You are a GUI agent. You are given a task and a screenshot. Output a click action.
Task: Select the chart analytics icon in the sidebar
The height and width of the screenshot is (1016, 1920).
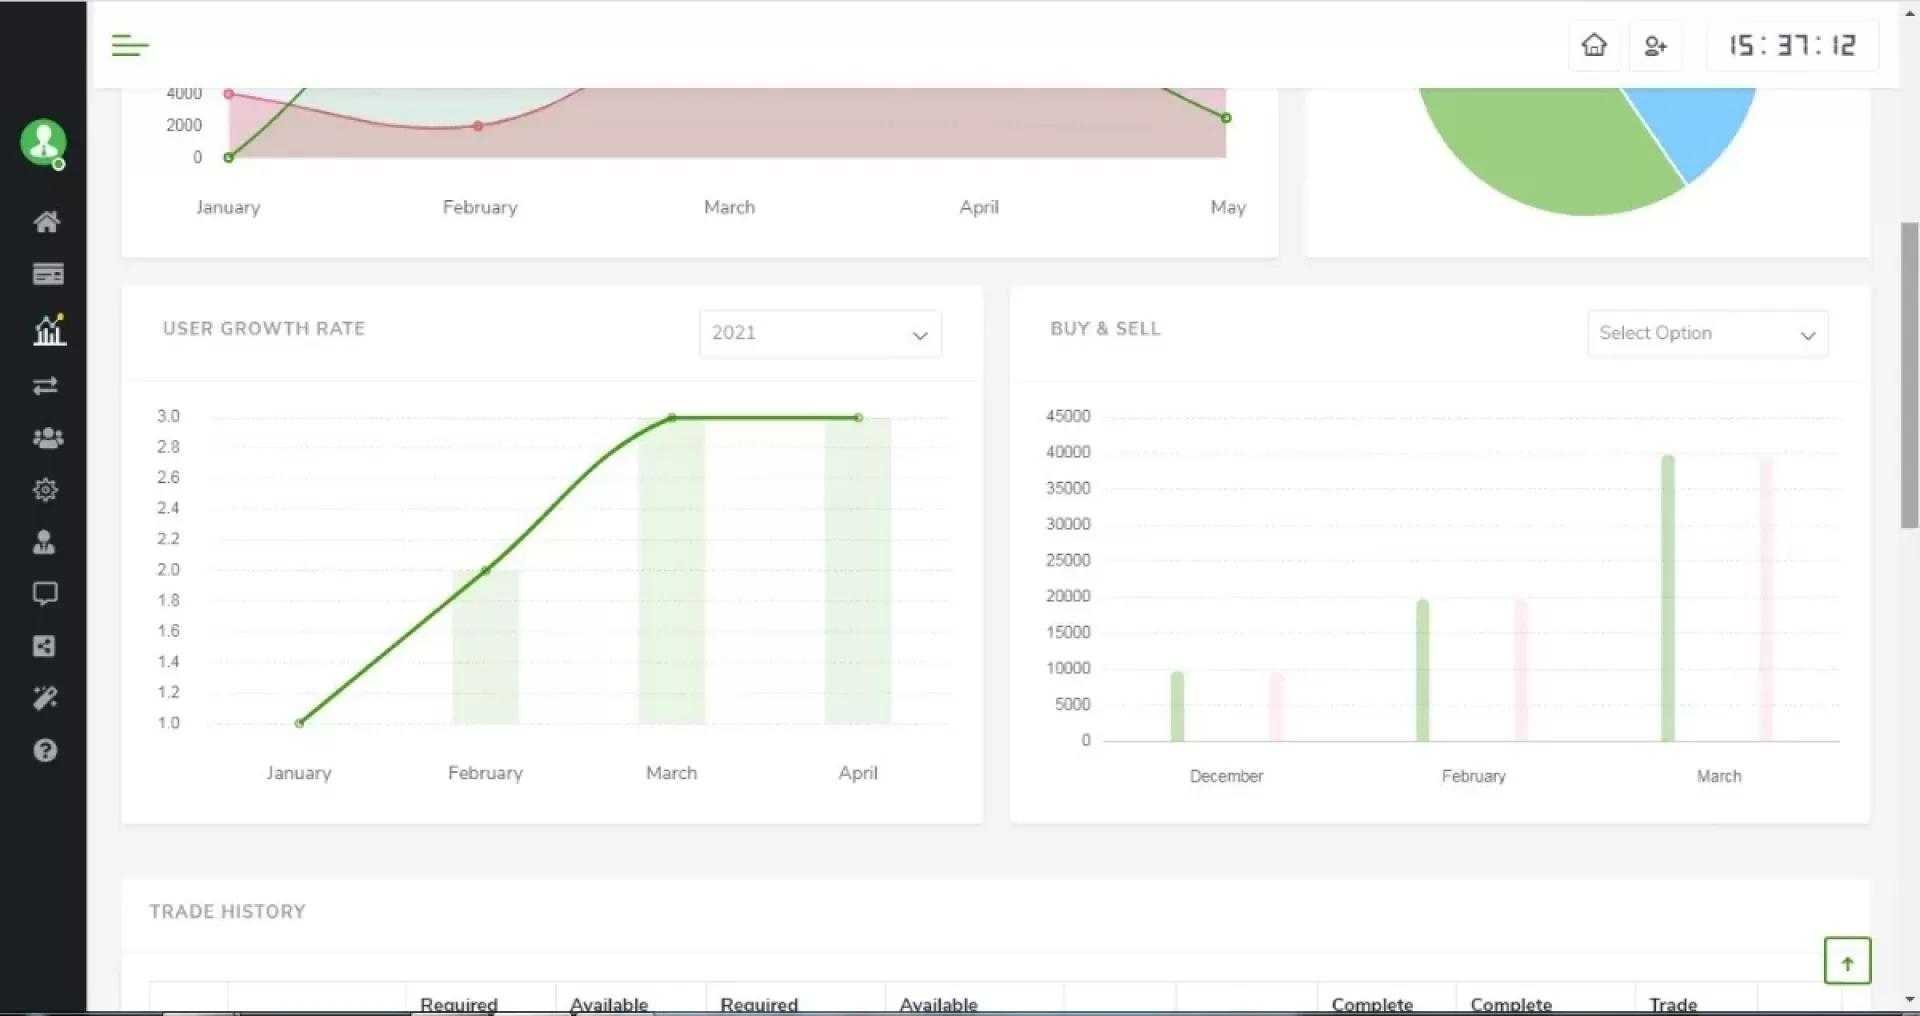[48, 329]
